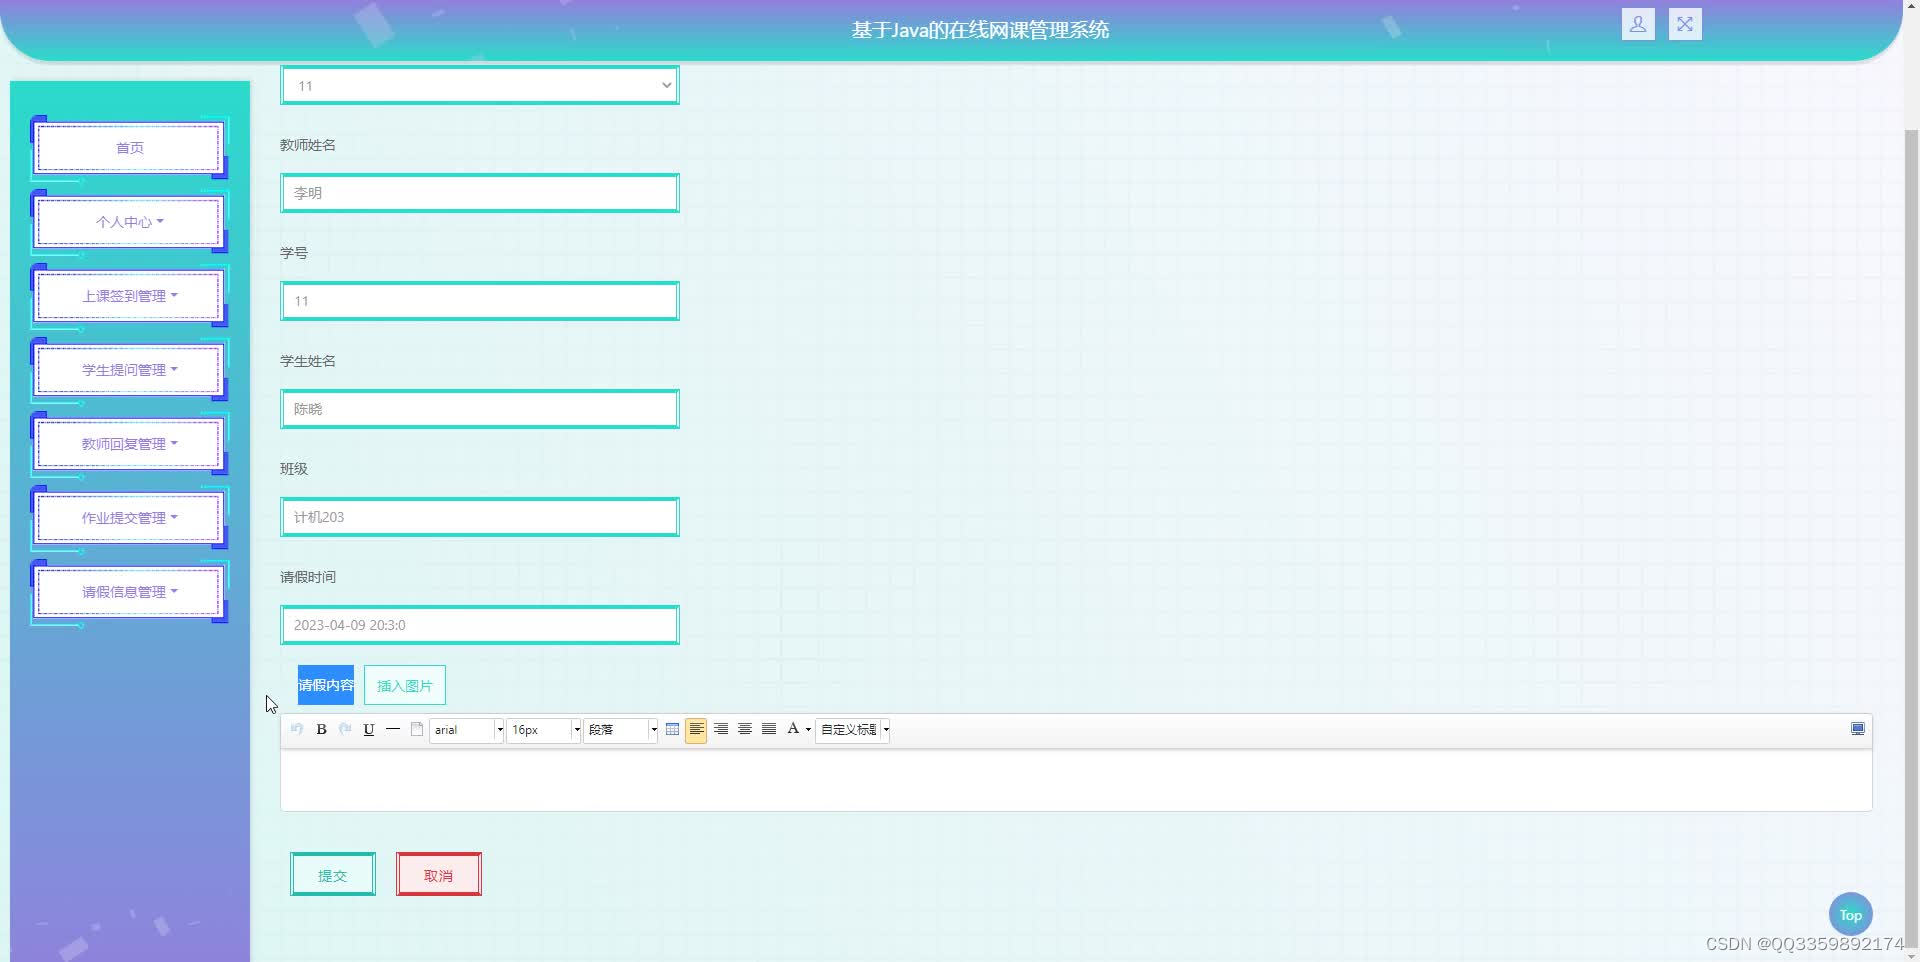The width and height of the screenshot is (1920, 962).
Task: Open the 段落 paragraph format dropdown
Action: 621,730
